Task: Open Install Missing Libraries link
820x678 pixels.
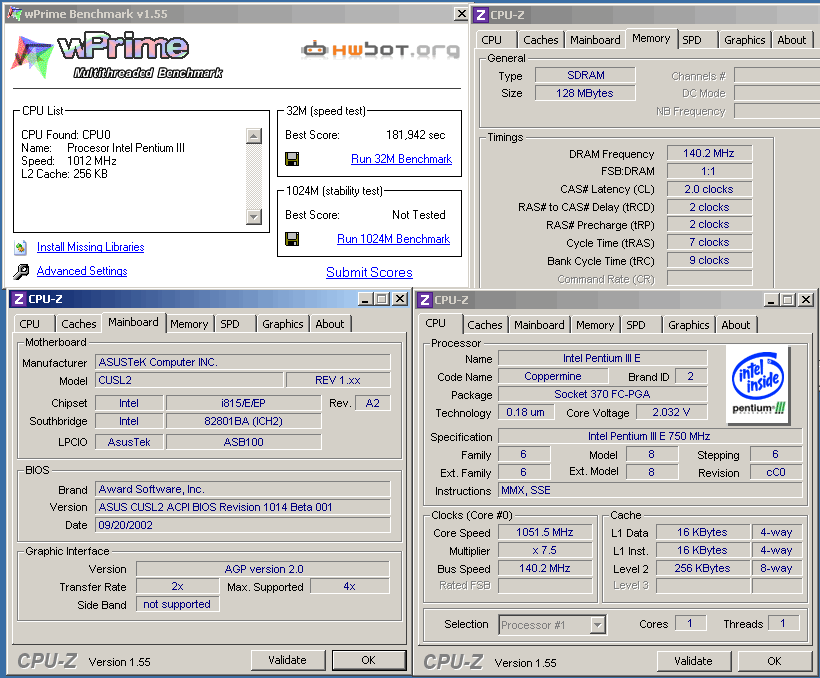Action: (90, 247)
